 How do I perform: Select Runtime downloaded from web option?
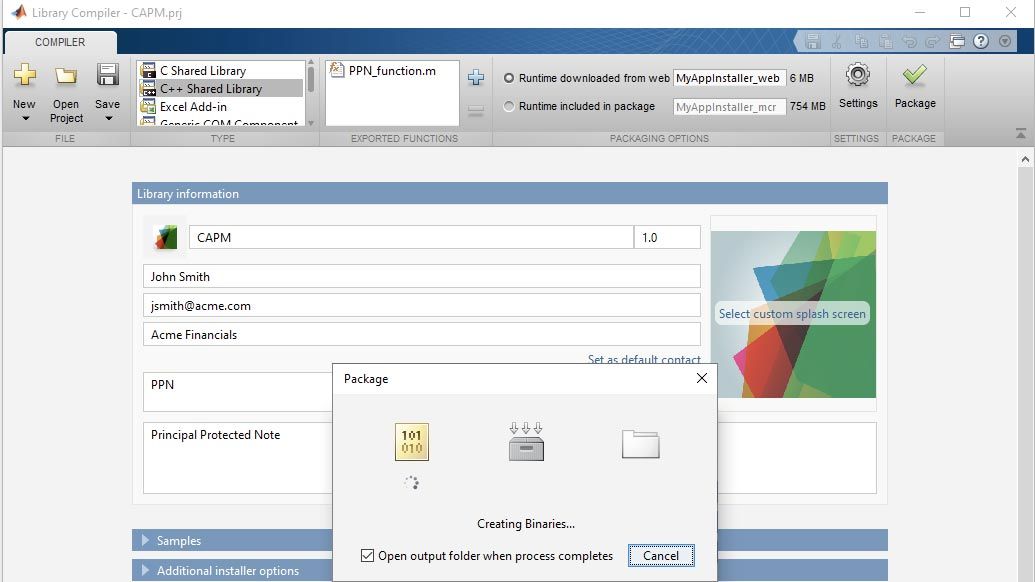[510, 78]
